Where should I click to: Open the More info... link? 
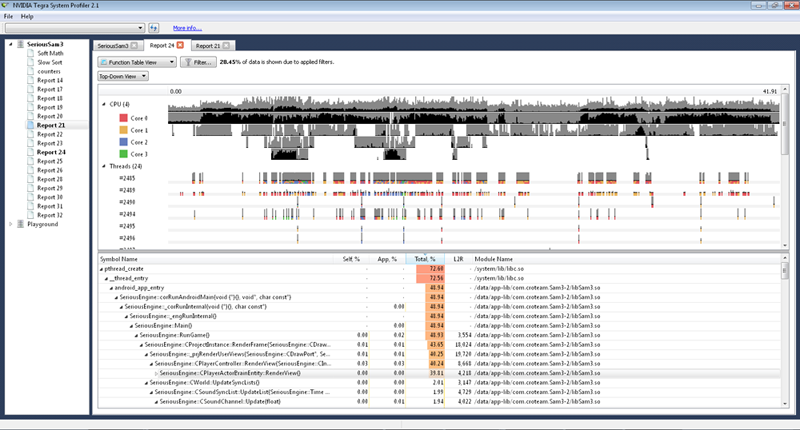tap(187, 28)
